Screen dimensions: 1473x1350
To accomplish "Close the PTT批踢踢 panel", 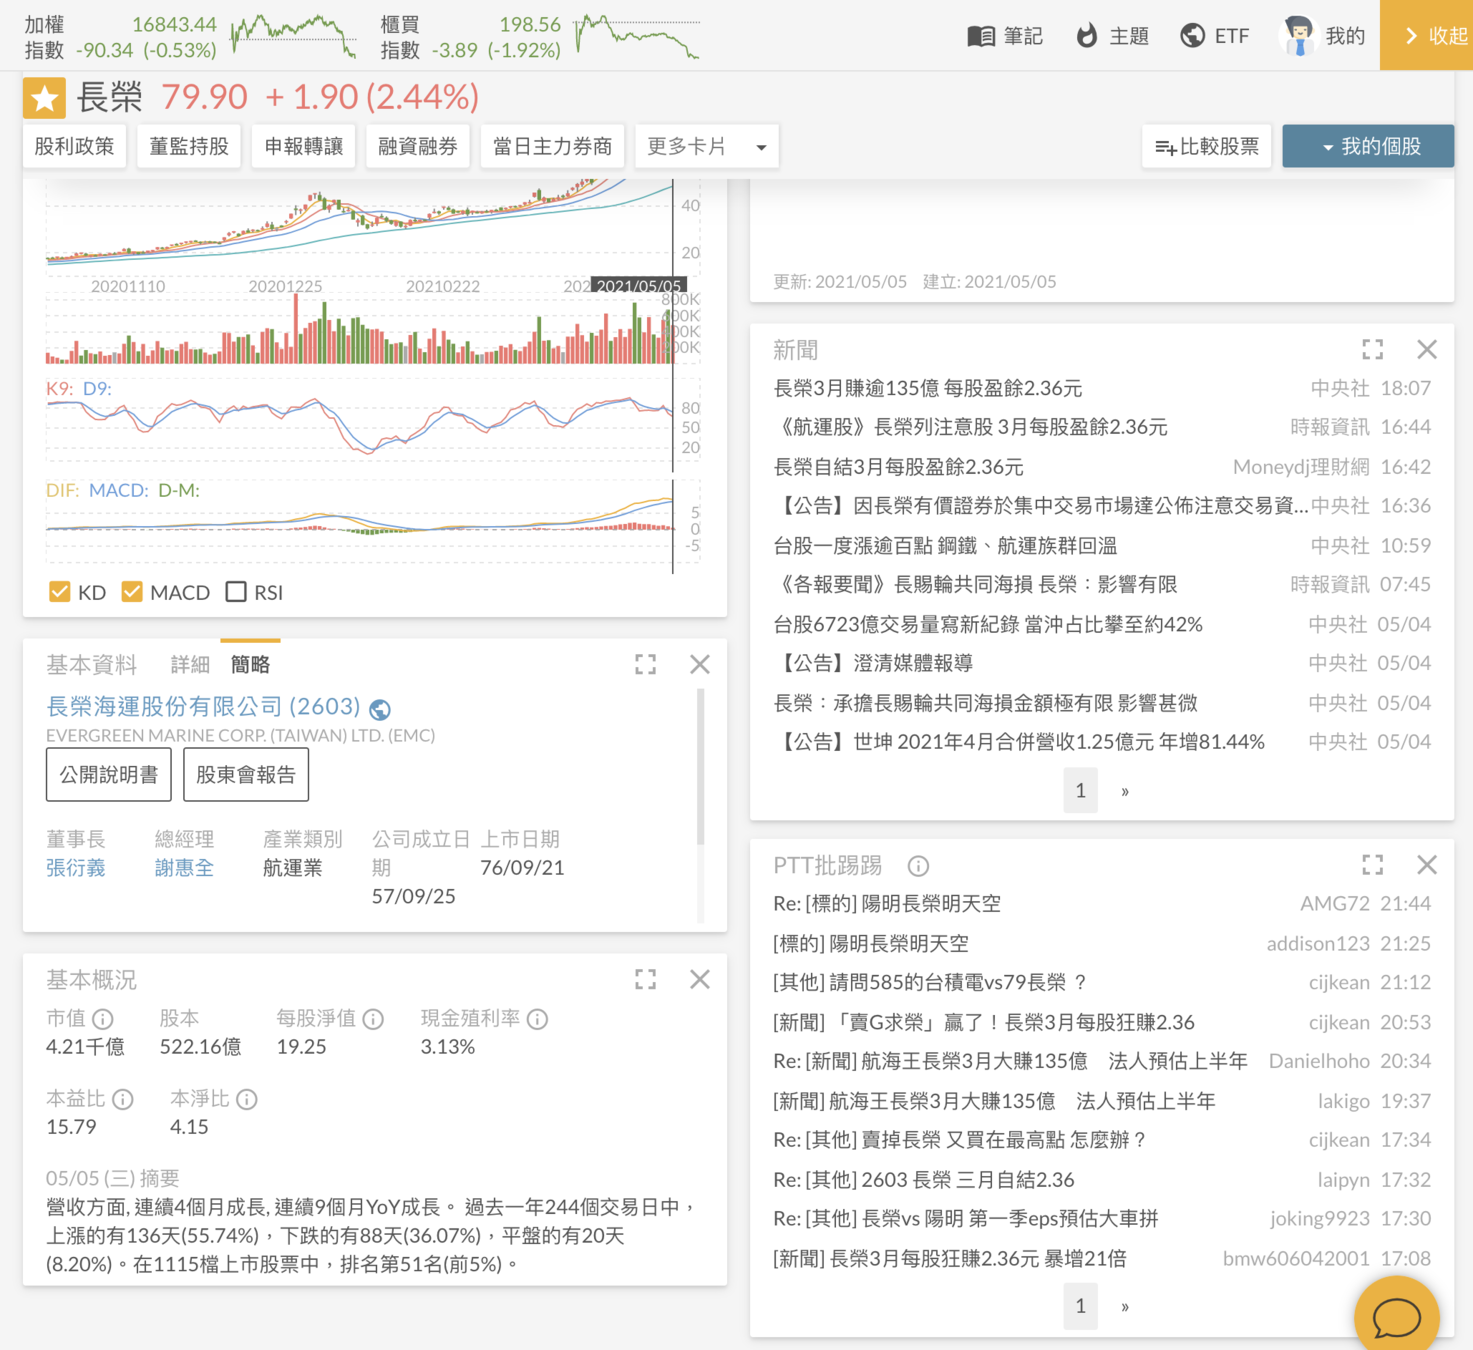I will (1427, 865).
